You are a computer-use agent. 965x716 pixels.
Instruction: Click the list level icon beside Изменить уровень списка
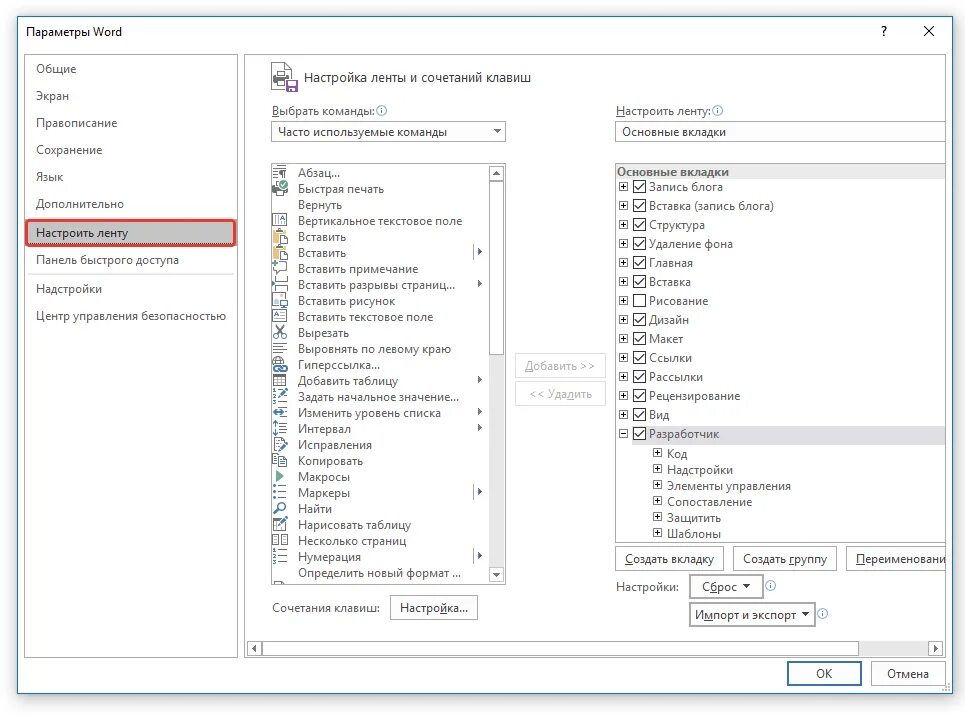pyautogui.click(x=279, y=412)
